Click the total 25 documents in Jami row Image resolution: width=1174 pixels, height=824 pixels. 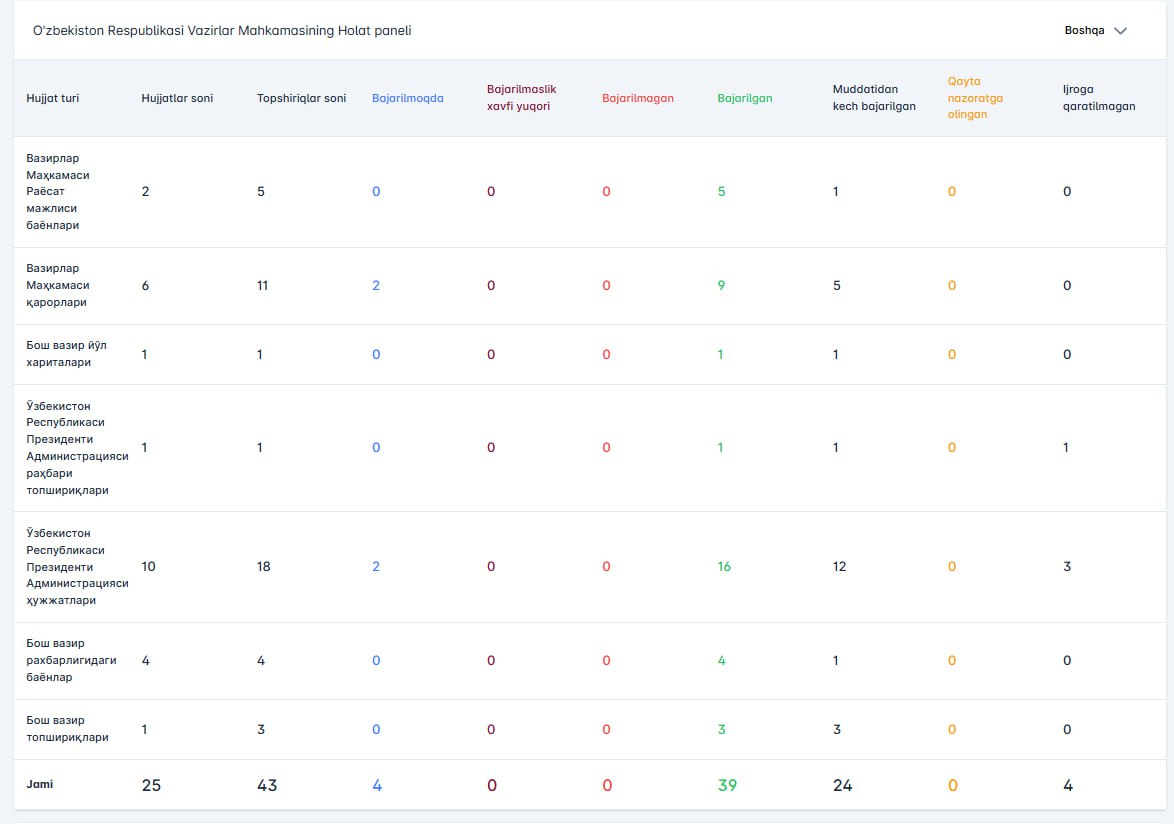point(151,785)
